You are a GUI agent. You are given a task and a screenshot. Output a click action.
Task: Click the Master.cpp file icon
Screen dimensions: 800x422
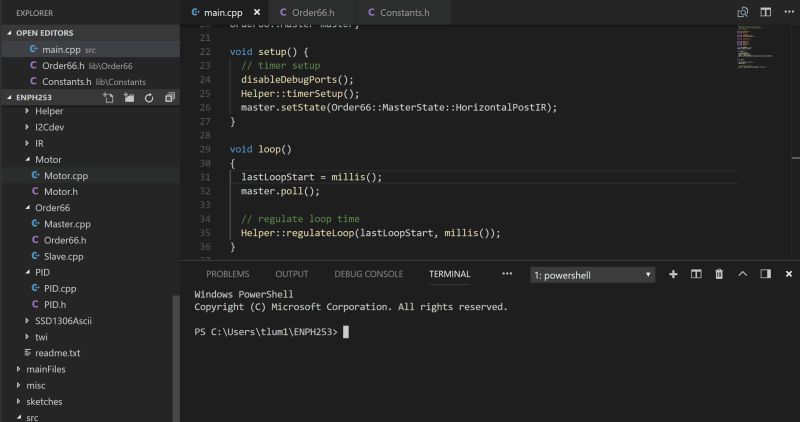pos(35,224)
